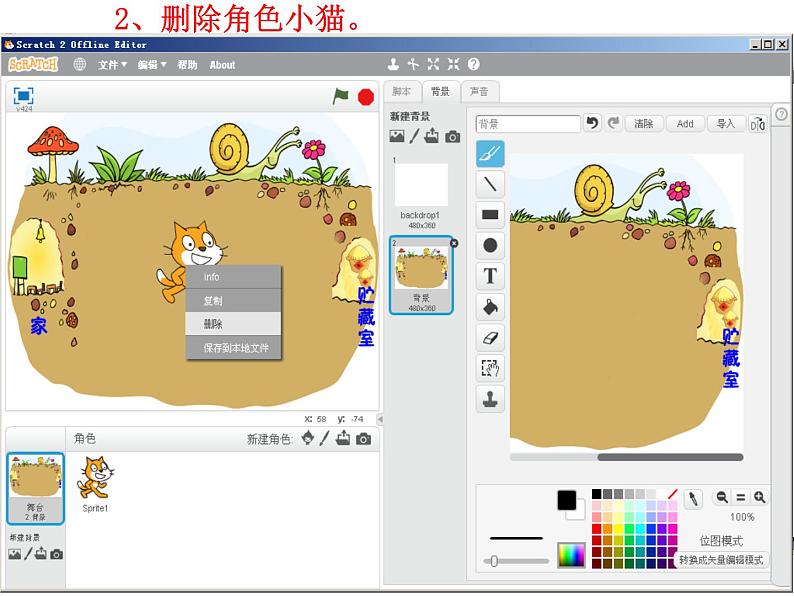Select the Line drawing tool
Viewport: 794px width, 596px height.
(x=490, y=184)
